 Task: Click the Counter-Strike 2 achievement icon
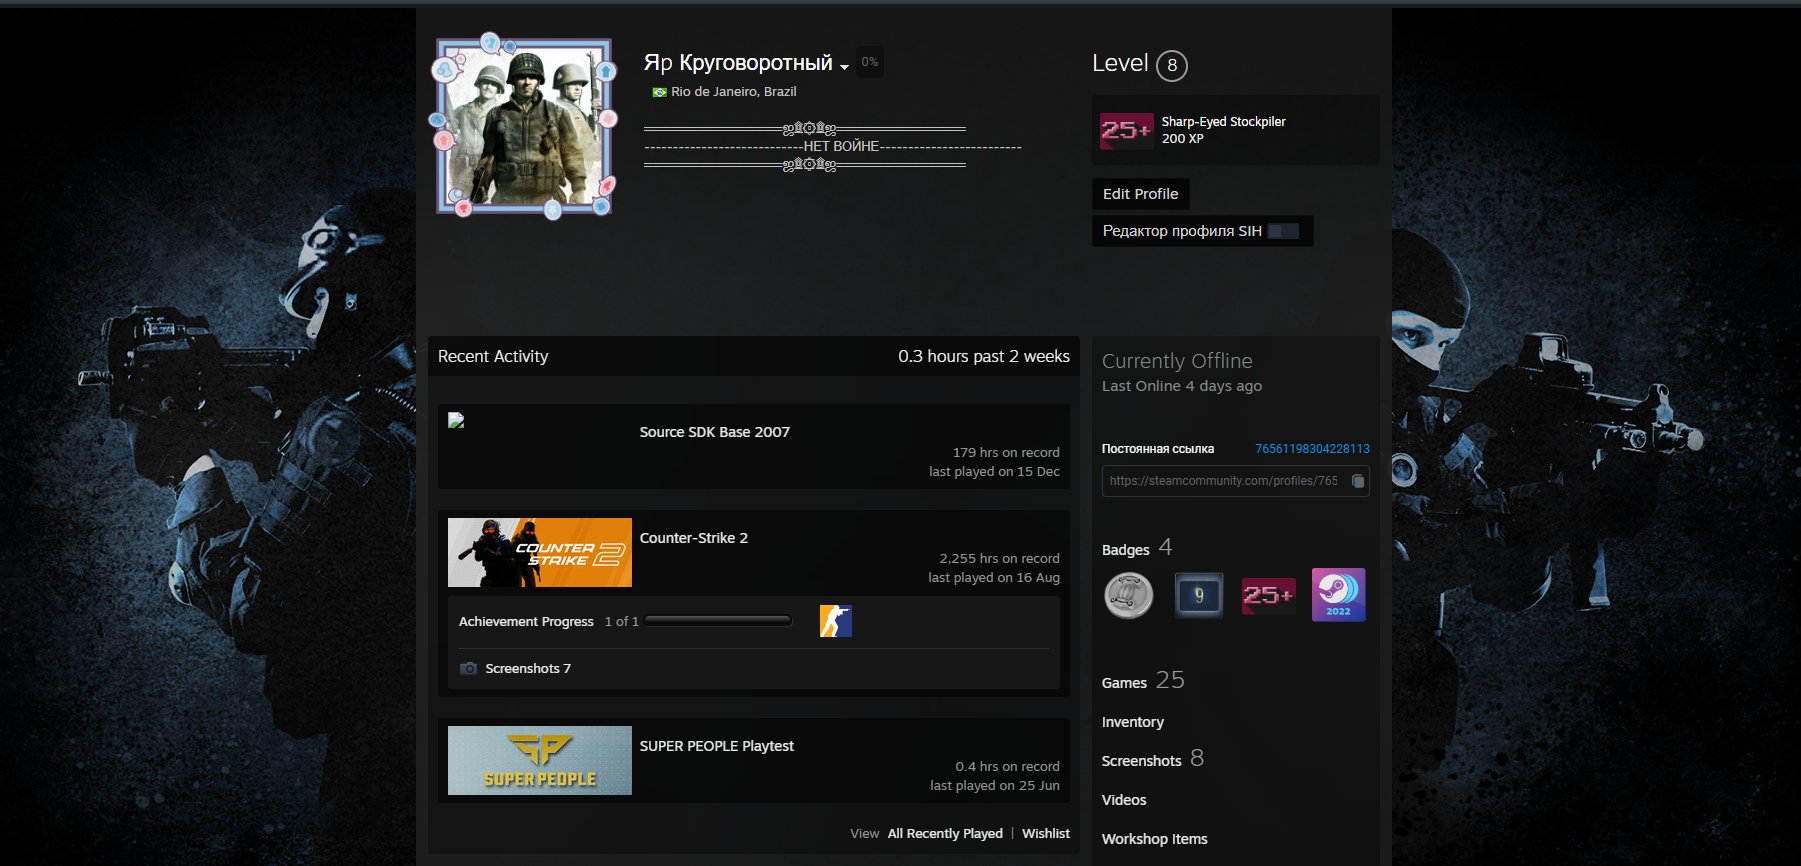click(835, 621)
